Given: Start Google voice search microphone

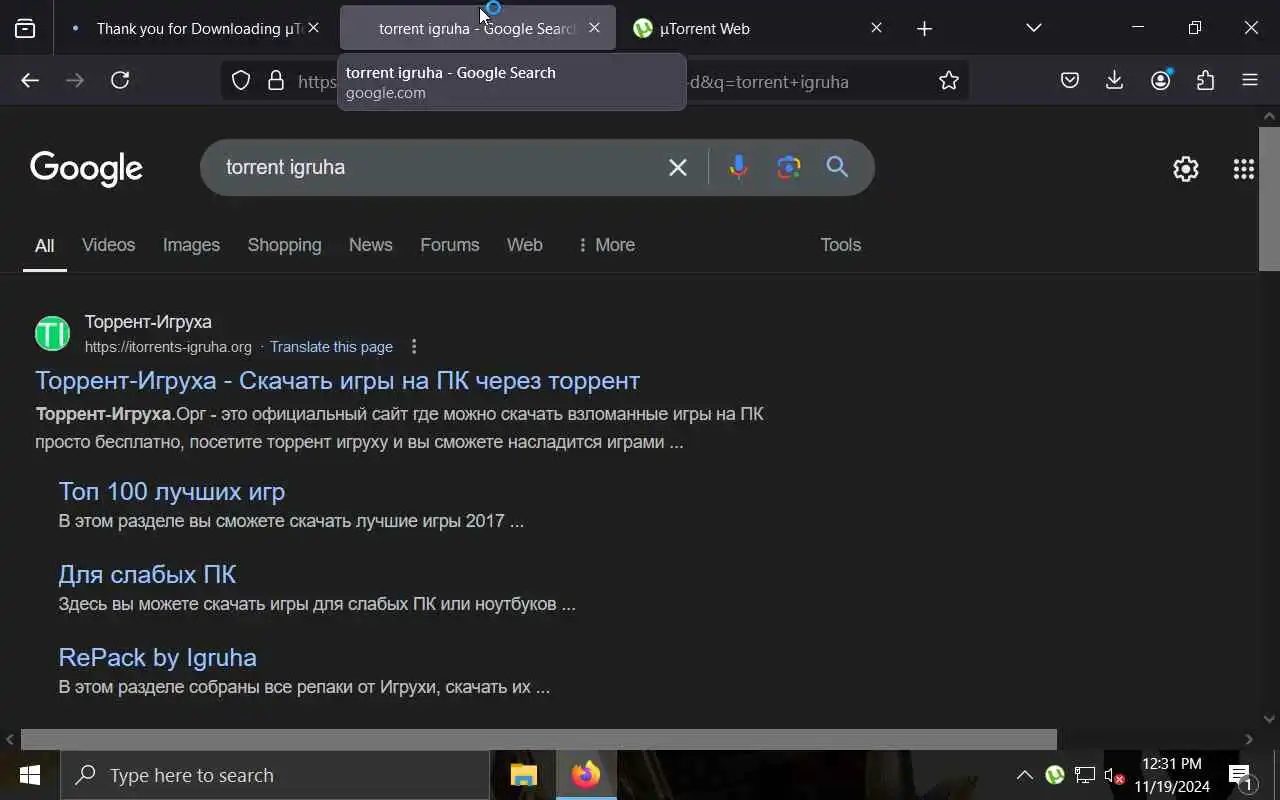Looking at the screenshot, I should pyautogui.click(x=739, y=167).
